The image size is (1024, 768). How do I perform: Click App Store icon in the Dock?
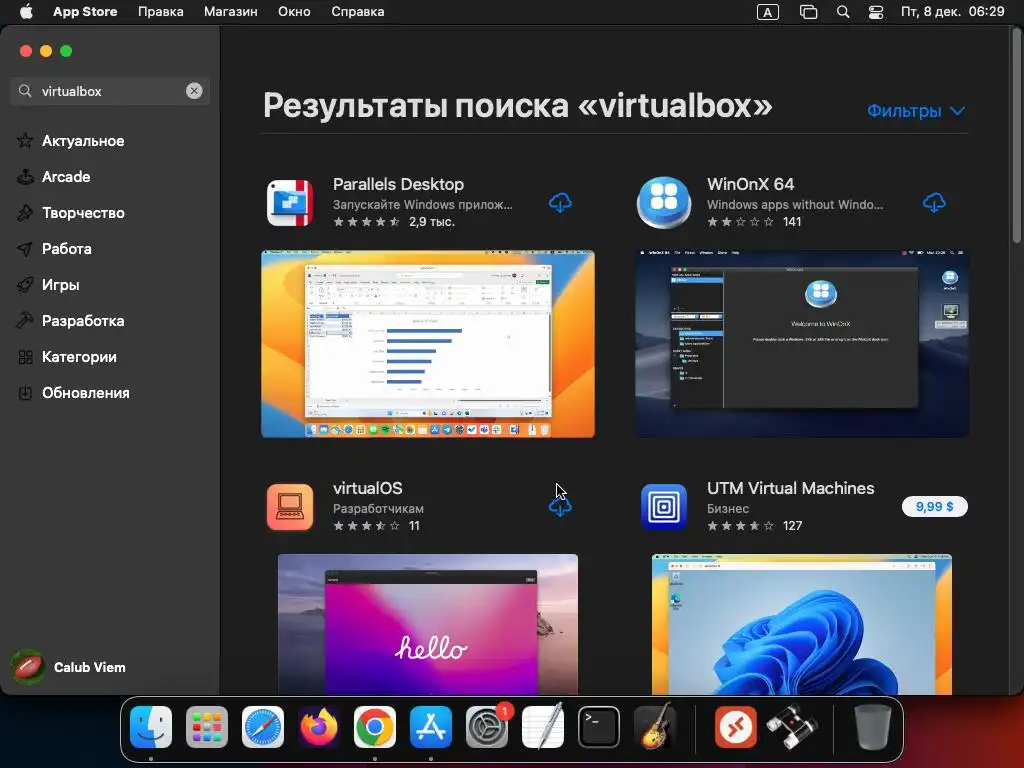(430, 727)
